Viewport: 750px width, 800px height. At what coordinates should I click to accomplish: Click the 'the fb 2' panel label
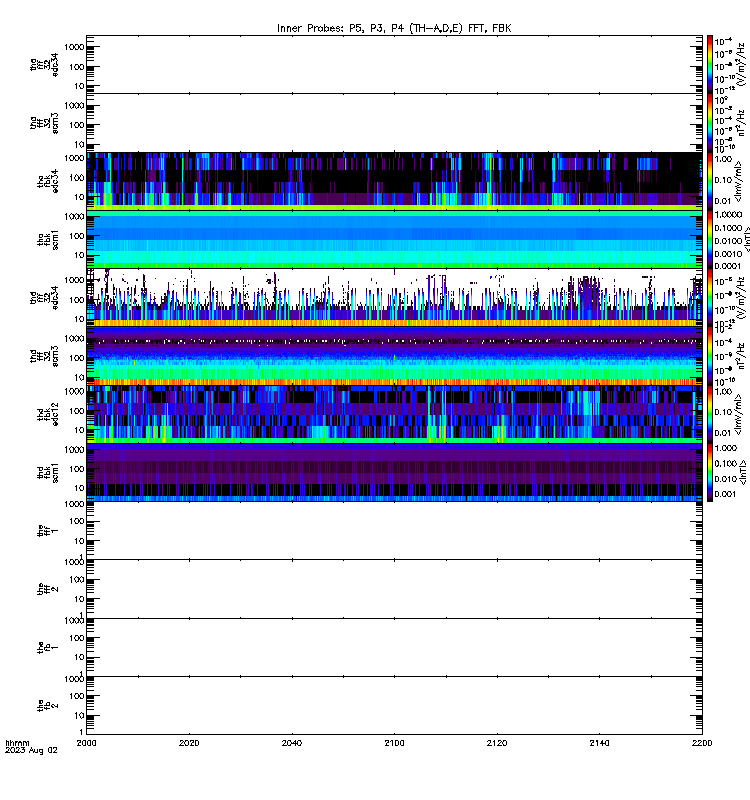tap(47, 705)
